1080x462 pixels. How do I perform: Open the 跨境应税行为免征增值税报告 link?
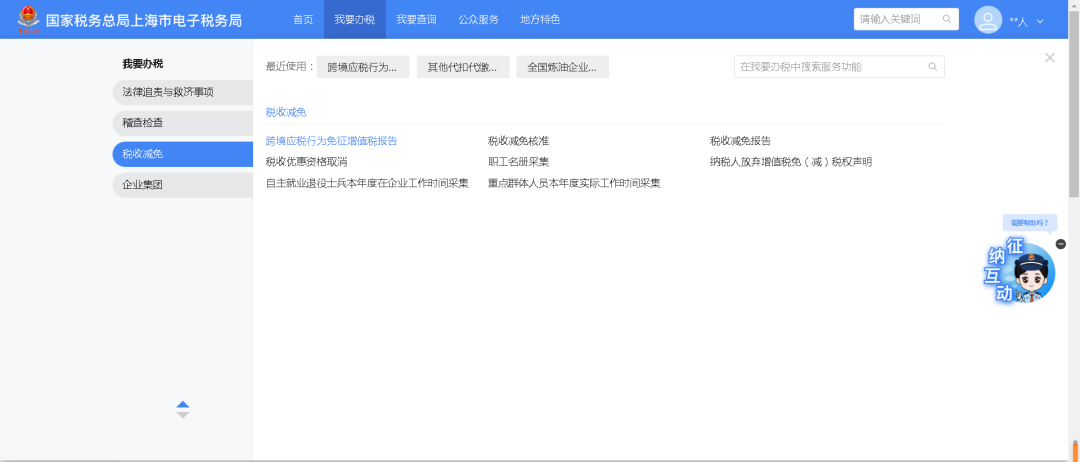point(331,141)
